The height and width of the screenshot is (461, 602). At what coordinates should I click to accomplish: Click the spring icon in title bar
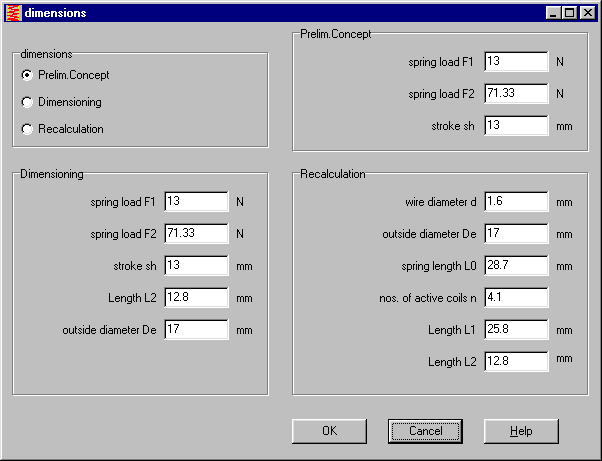[13, 13]
